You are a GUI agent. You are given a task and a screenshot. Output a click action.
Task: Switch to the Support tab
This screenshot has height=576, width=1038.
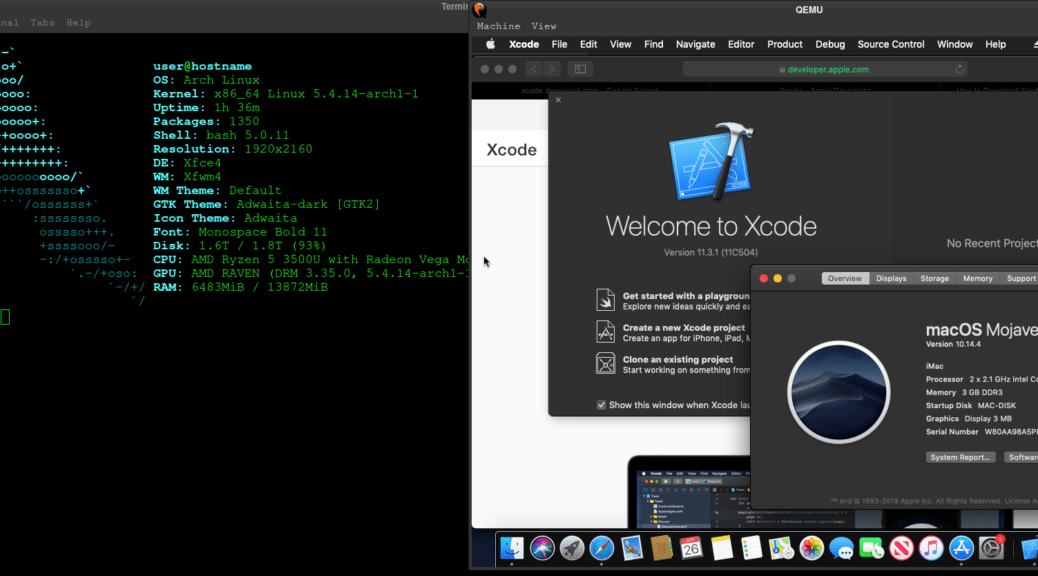1020,278
